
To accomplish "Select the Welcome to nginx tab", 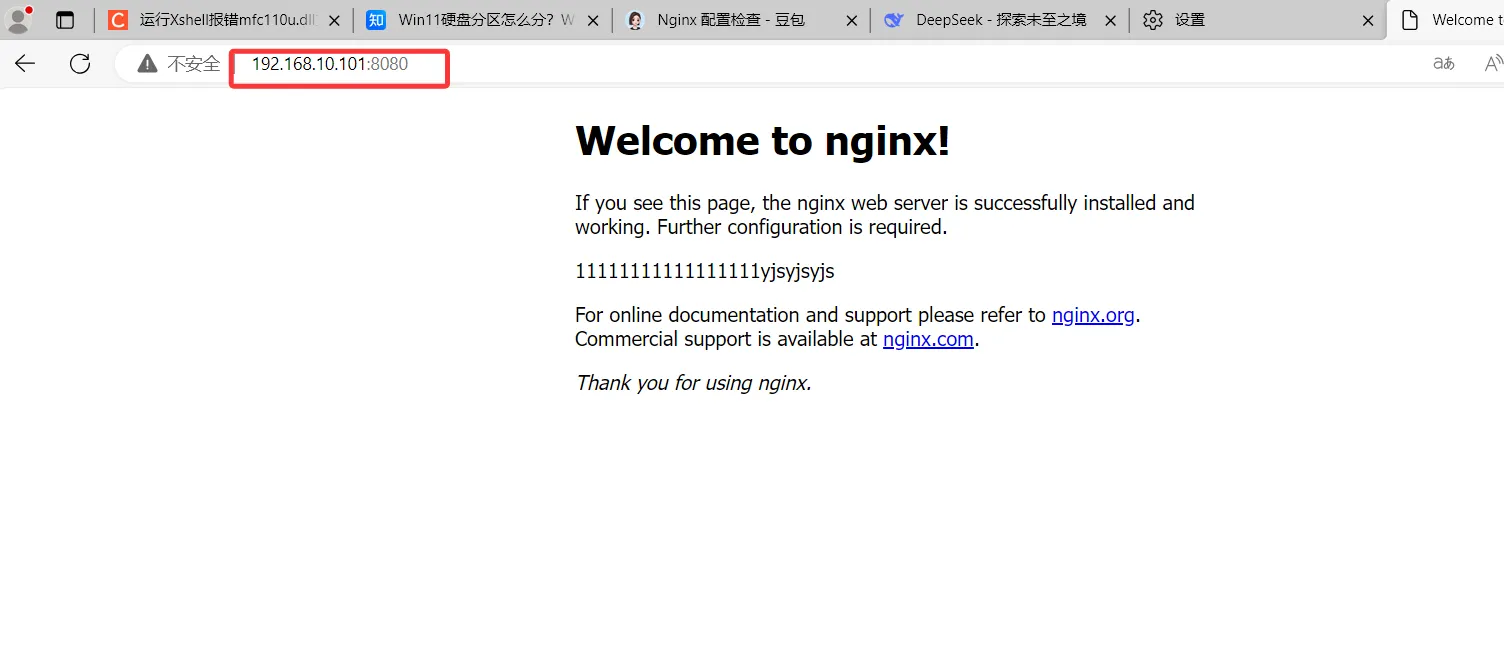I will tap(1447, 20).
